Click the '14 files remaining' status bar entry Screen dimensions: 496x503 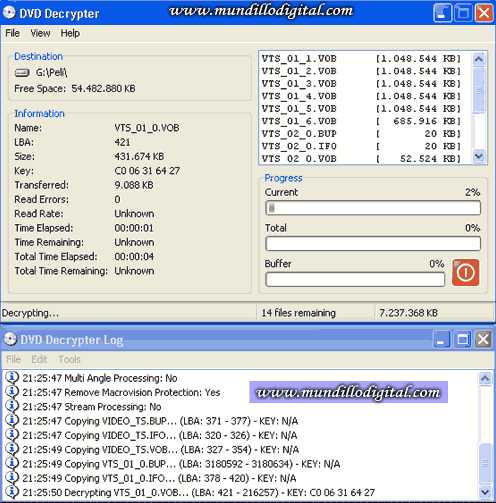tap(298, 313)
